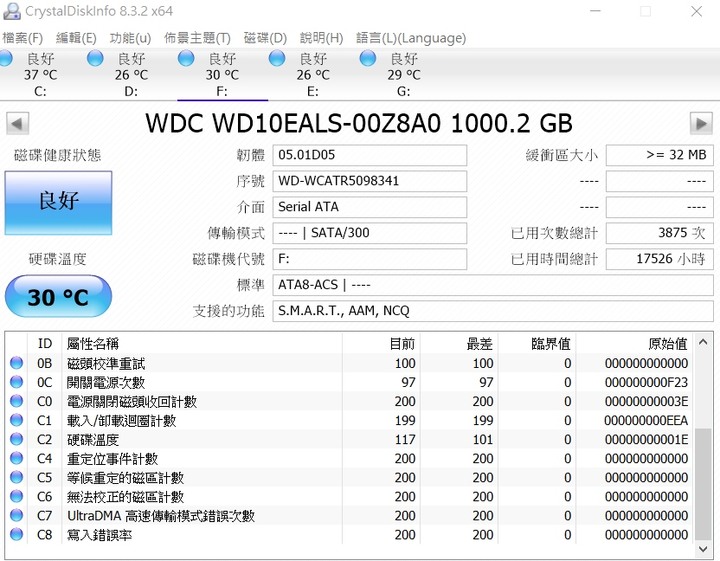Screen dimensions: 720x561
Task: Open the 檔案(F) menu
Action: 22,38
